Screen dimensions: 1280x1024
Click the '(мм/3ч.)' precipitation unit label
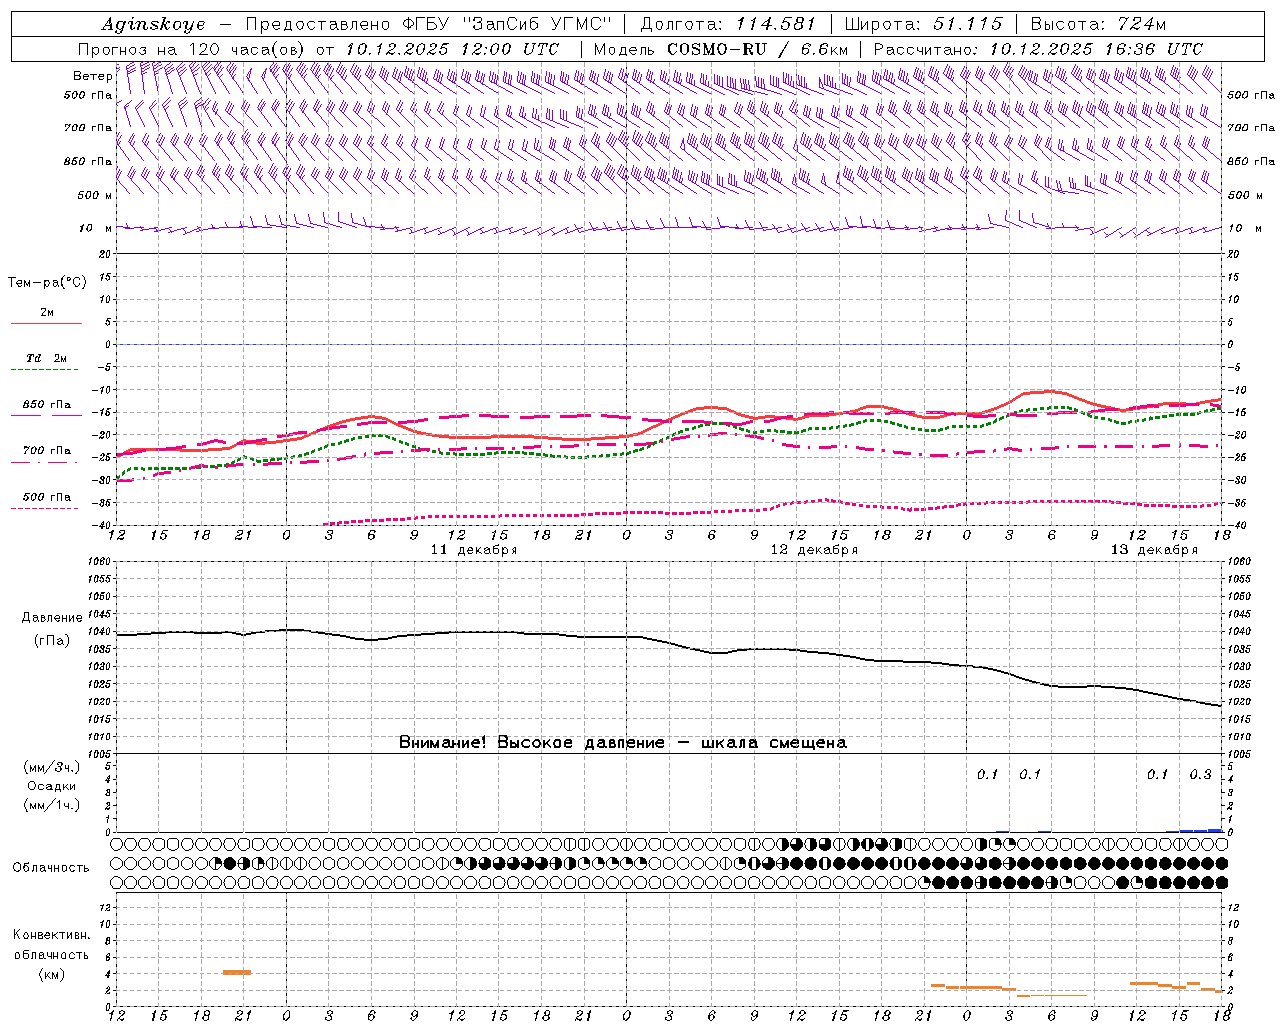tap(52, 767)
